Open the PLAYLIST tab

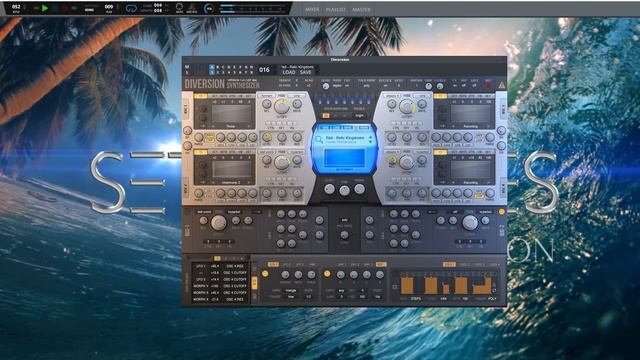click(x=336, y=9)
